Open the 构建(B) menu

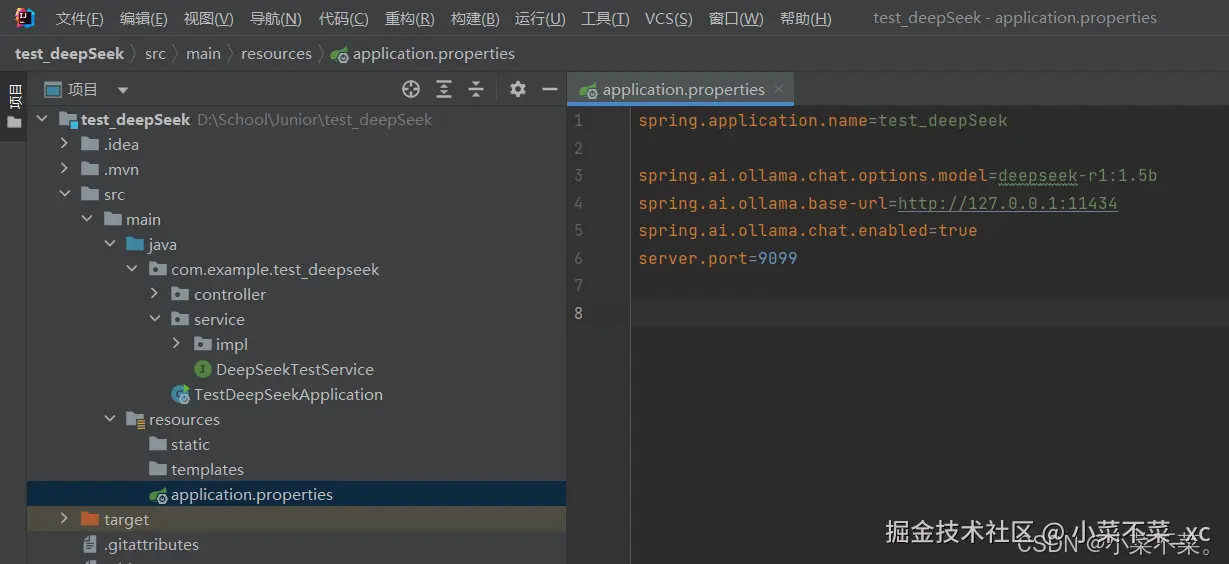(x=475, y=19)
